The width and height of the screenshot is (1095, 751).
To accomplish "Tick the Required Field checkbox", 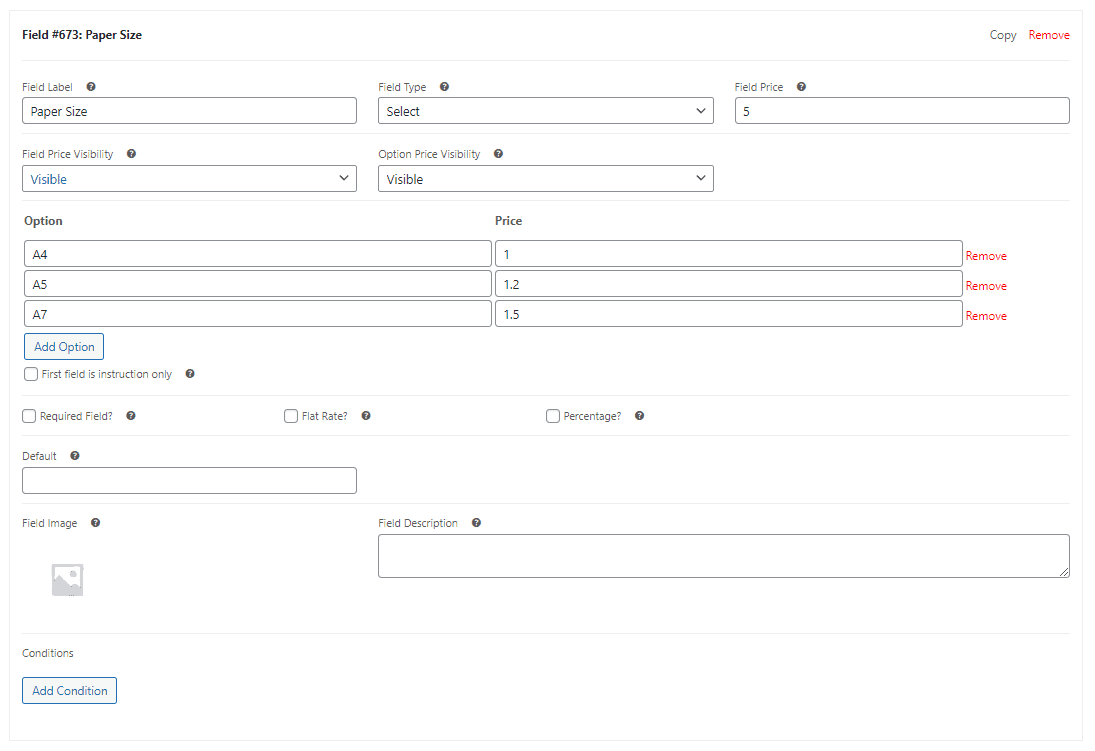I will 29,416.
